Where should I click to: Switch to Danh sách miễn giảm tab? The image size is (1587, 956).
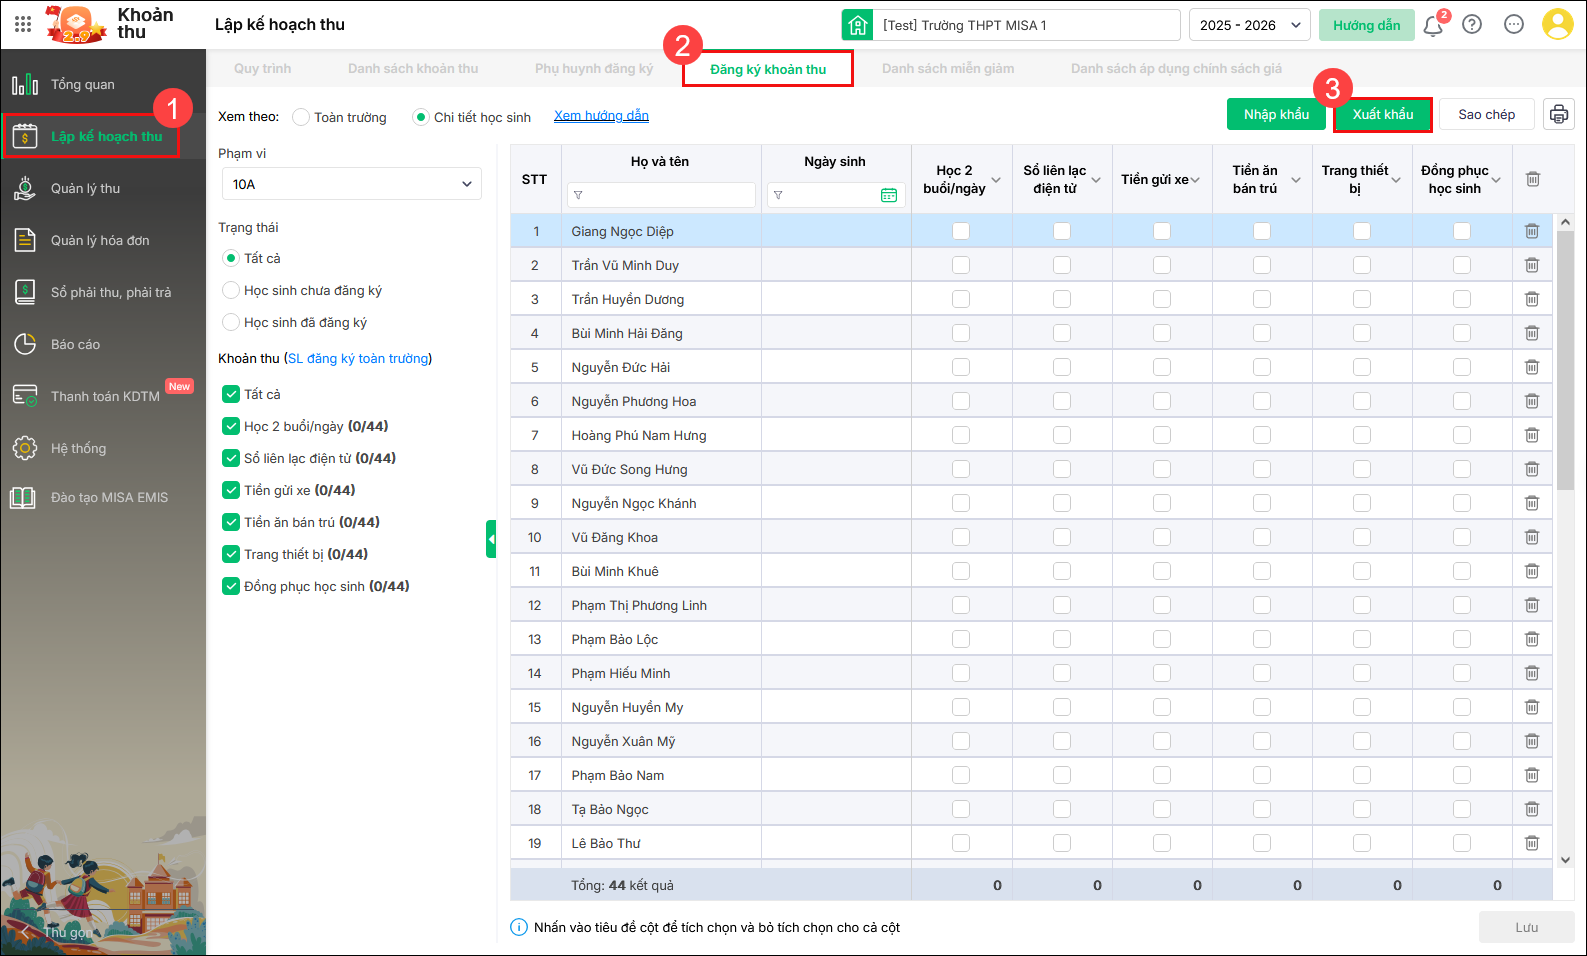coord(947,68)
